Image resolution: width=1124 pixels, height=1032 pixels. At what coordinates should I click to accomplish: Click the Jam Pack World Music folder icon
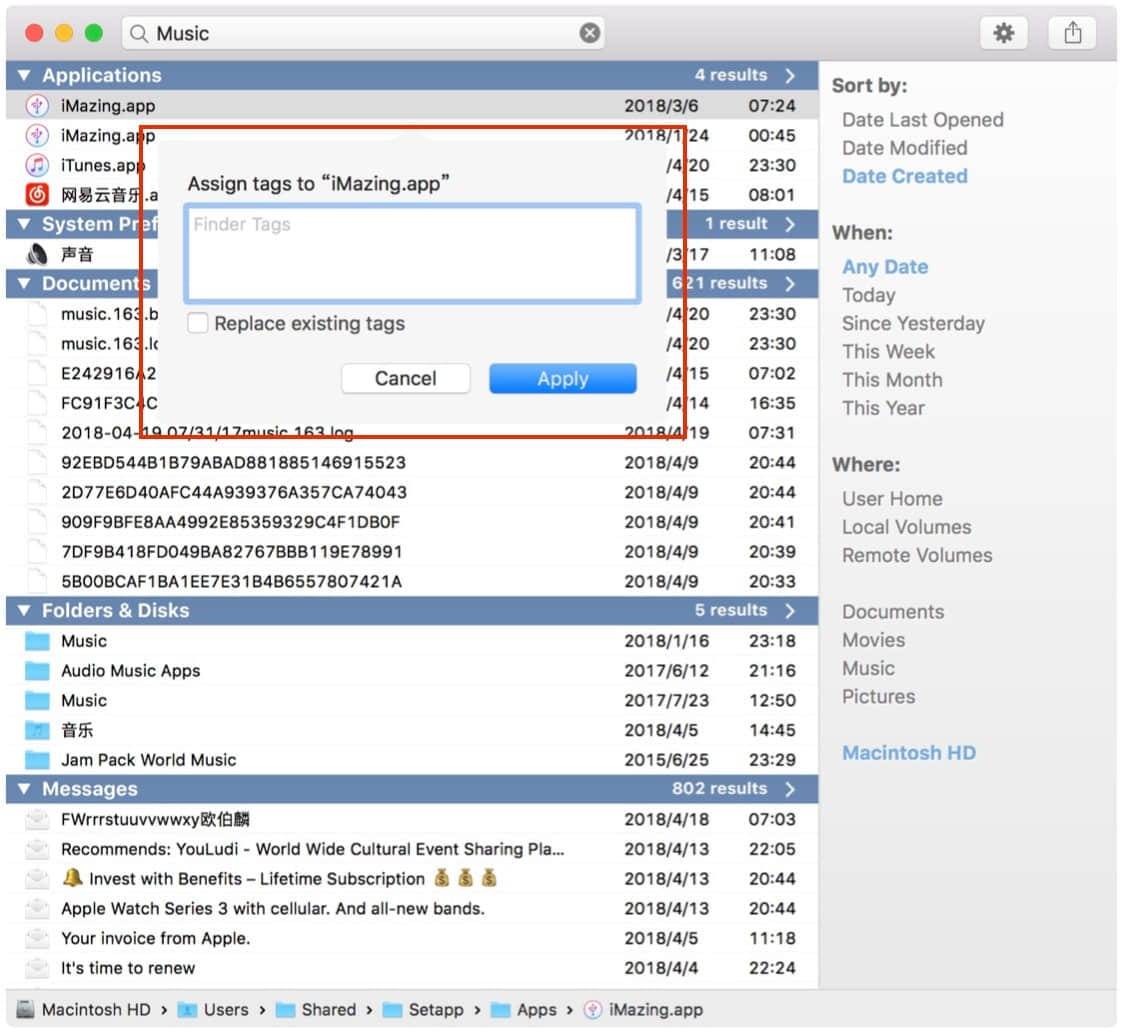tap(37, 760)
